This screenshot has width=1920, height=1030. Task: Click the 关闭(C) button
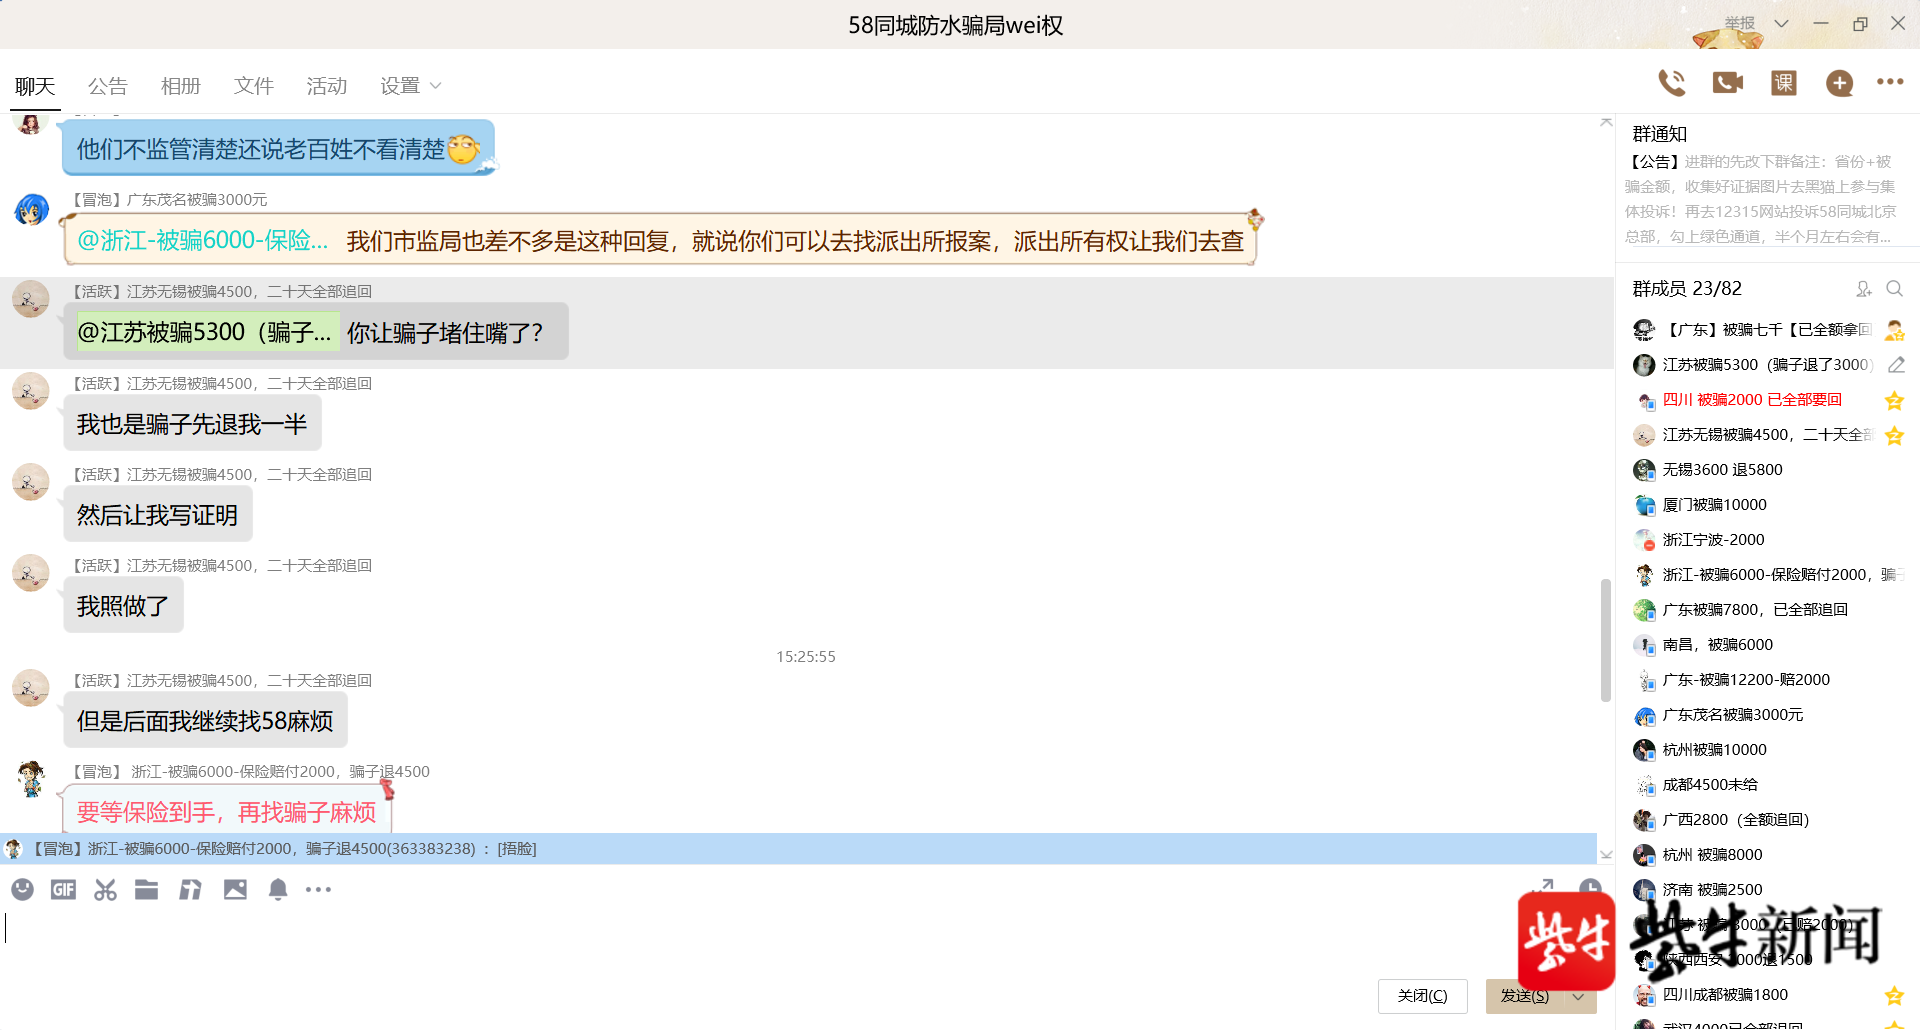pyautogui.click(x=1422, y=996)
